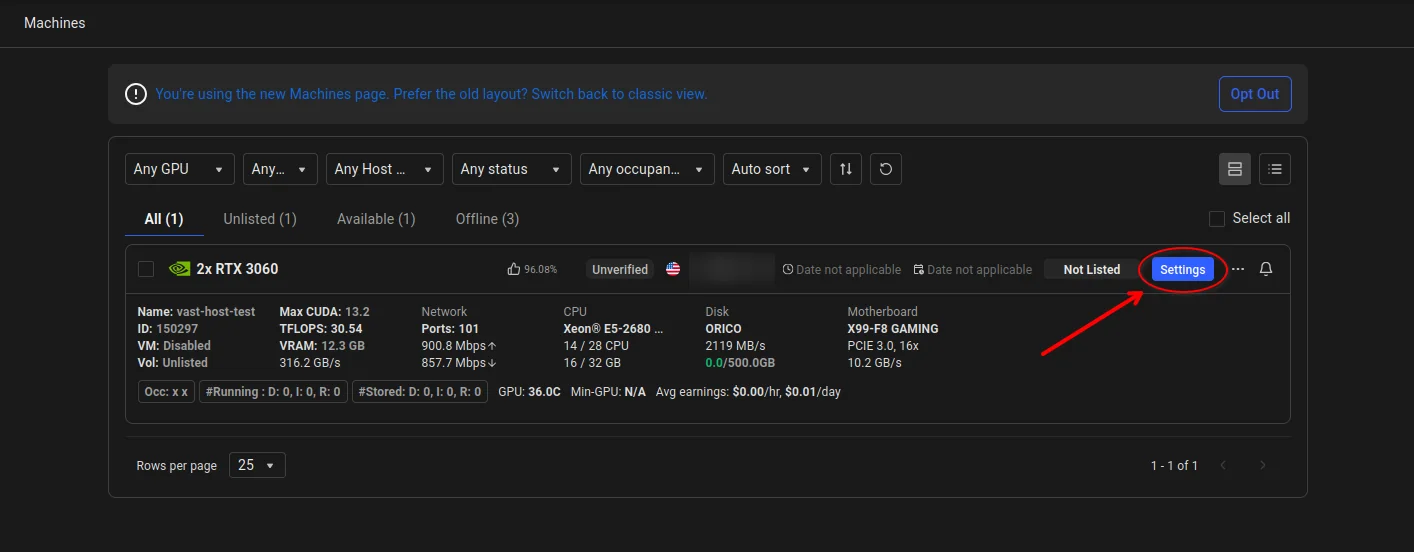Switch to list layout view icon

point(1275,169)
